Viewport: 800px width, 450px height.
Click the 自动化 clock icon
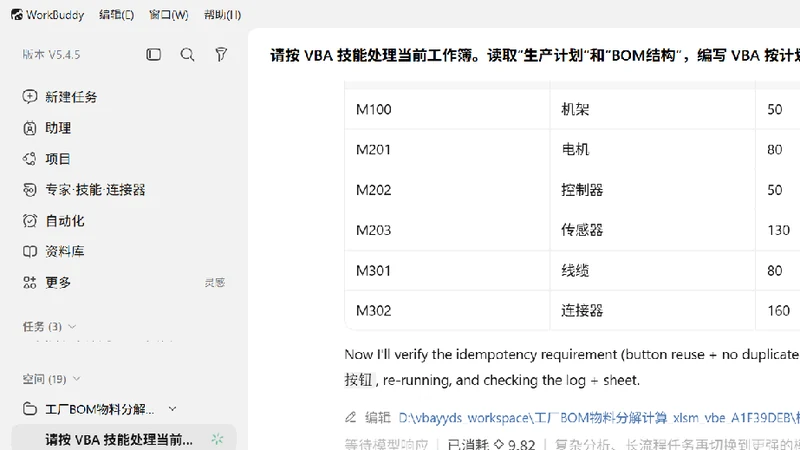coord(30,220)
